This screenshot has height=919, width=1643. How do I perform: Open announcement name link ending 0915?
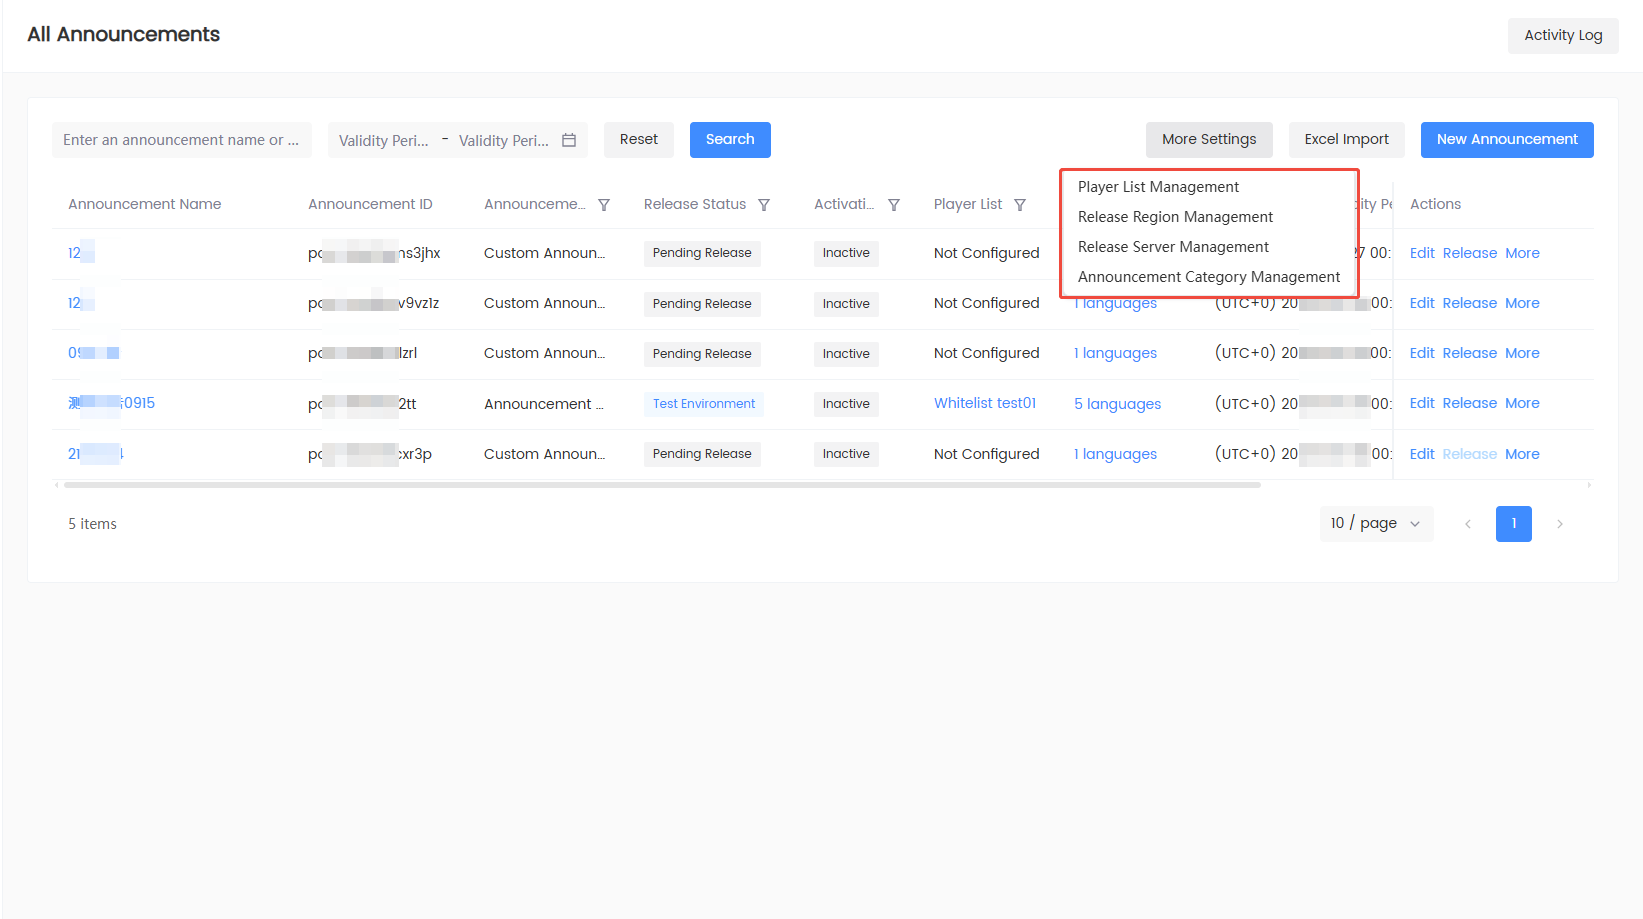pyautogui.click(x=112, y=404)
